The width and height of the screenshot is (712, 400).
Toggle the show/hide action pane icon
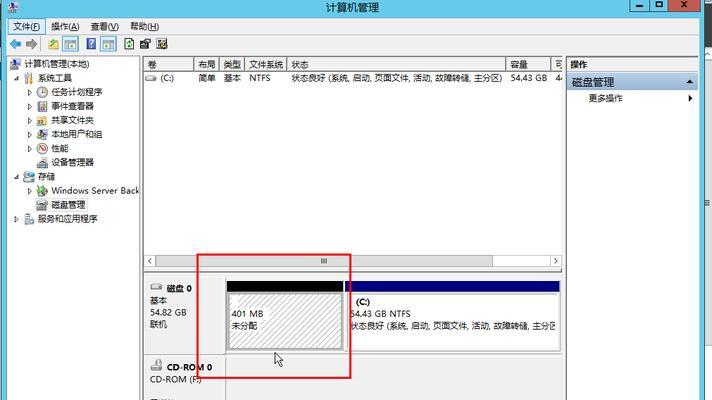tap(108, 44)
